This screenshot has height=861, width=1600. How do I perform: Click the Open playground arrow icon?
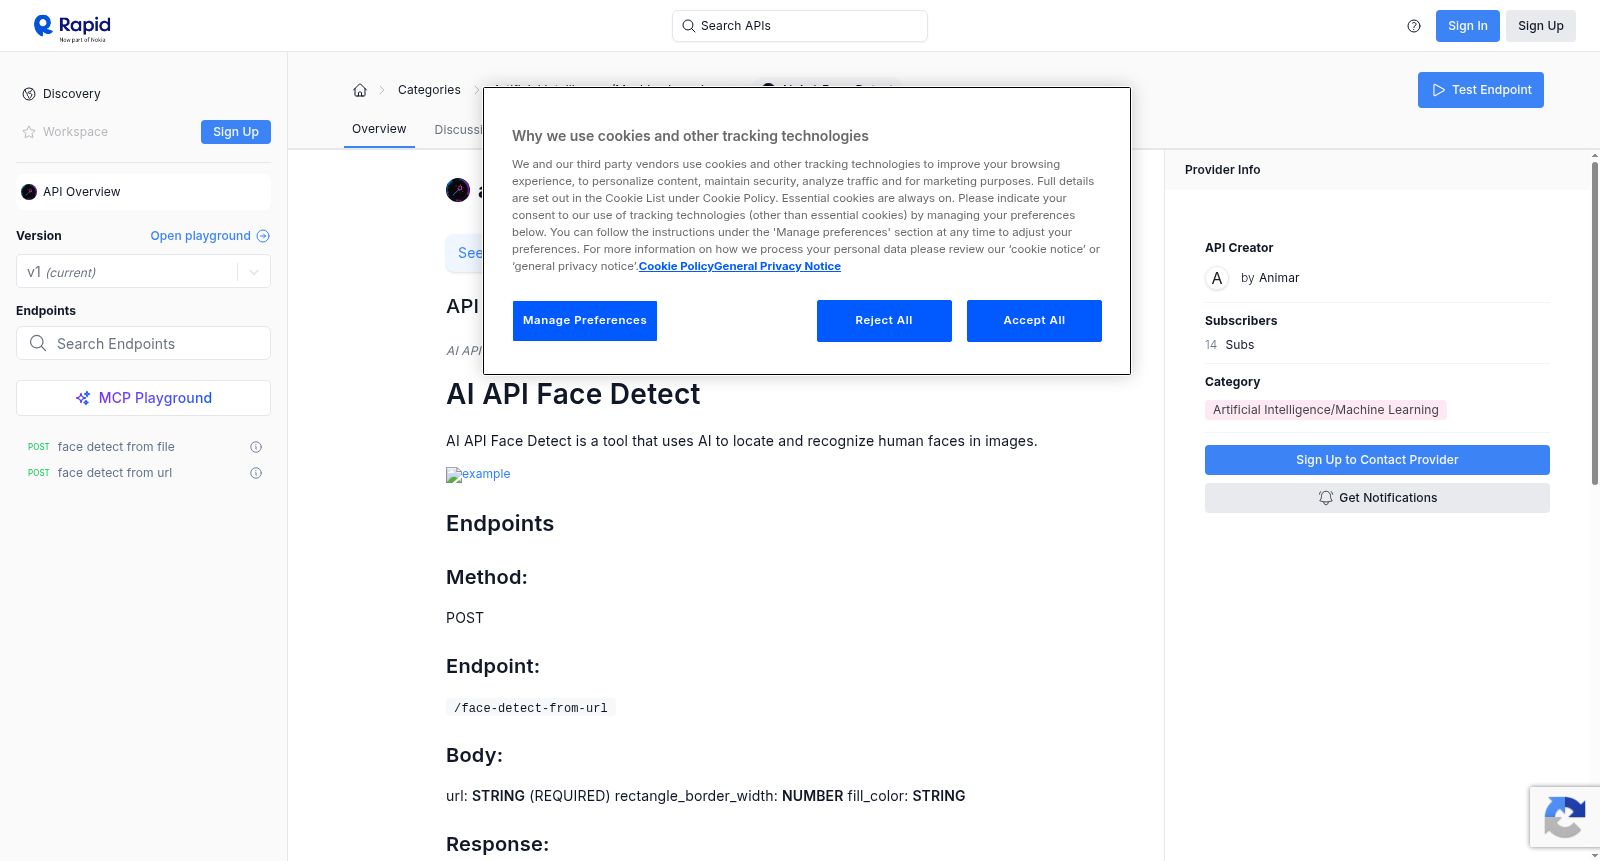pyautogui.click(x=263, y=236)
